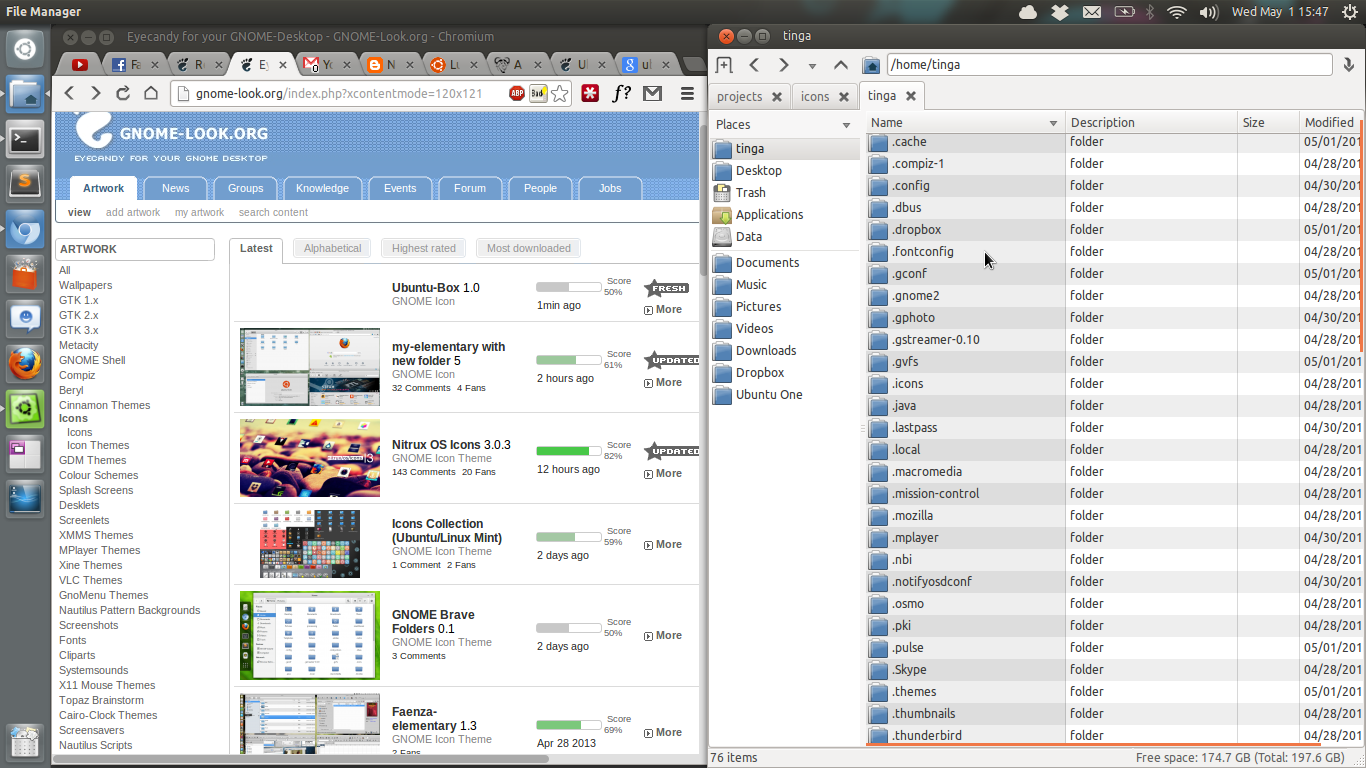Open the Adblock Plus extension icon
The height and width of the screenshot is (768, 1366).
pyautogui.click(x=517, y=94)
